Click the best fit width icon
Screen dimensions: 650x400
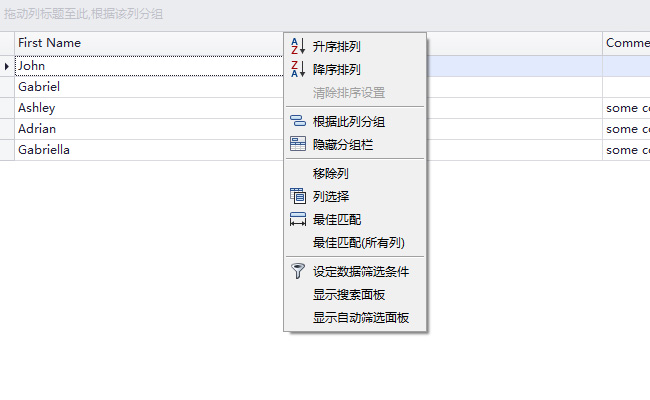[x=298, y=219]
